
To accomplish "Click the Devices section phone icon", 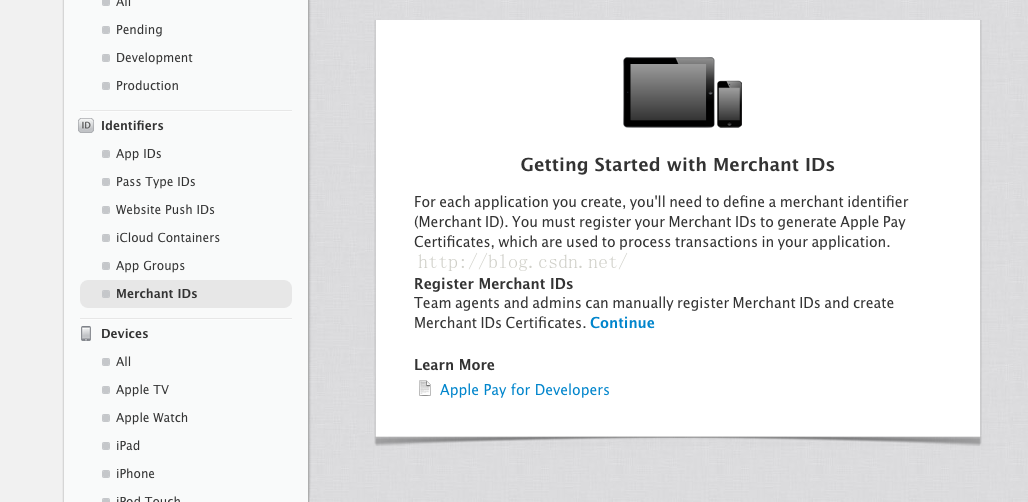I will click(x=86, y=334).
